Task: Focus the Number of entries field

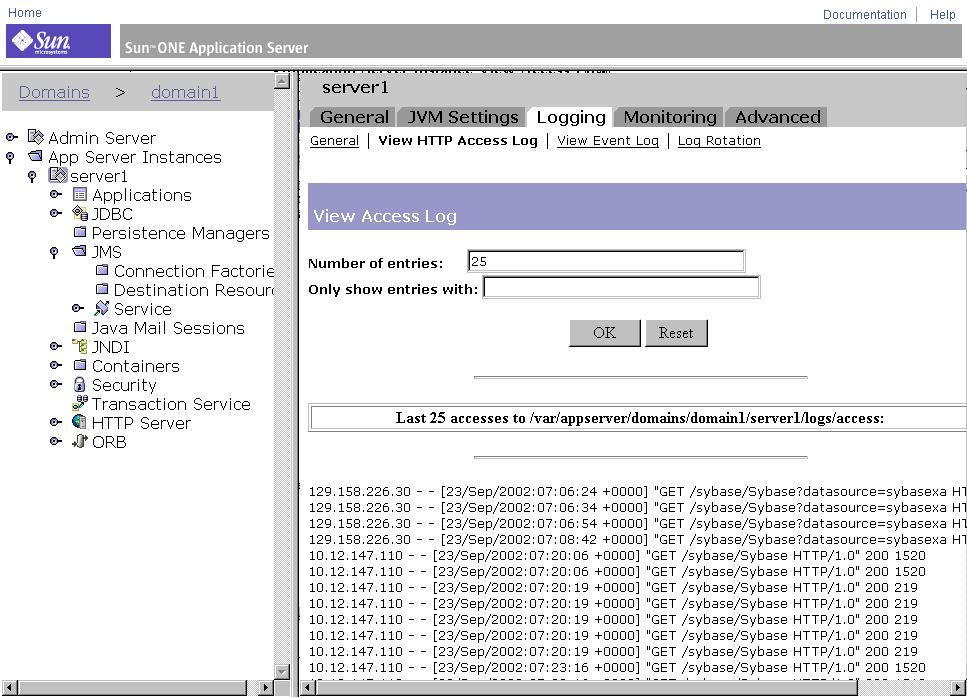Action: coord(606,261)
